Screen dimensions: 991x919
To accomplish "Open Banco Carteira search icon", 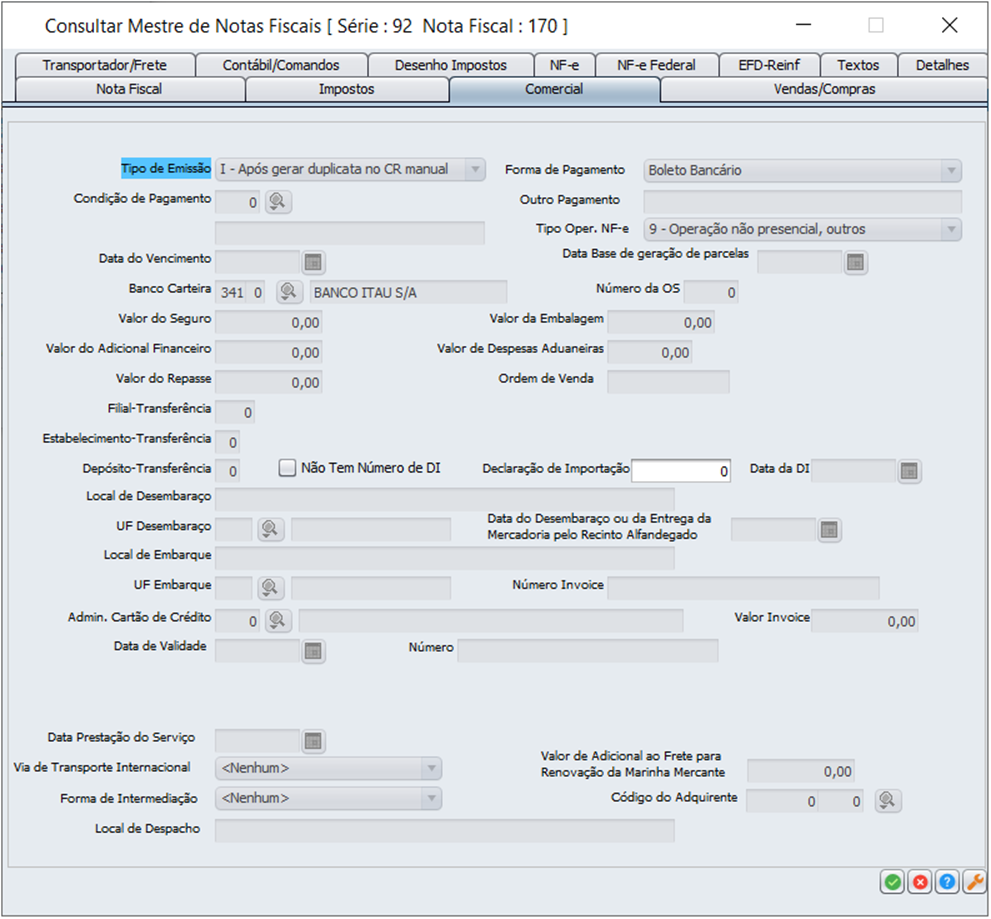I will (x=288, y=292).
